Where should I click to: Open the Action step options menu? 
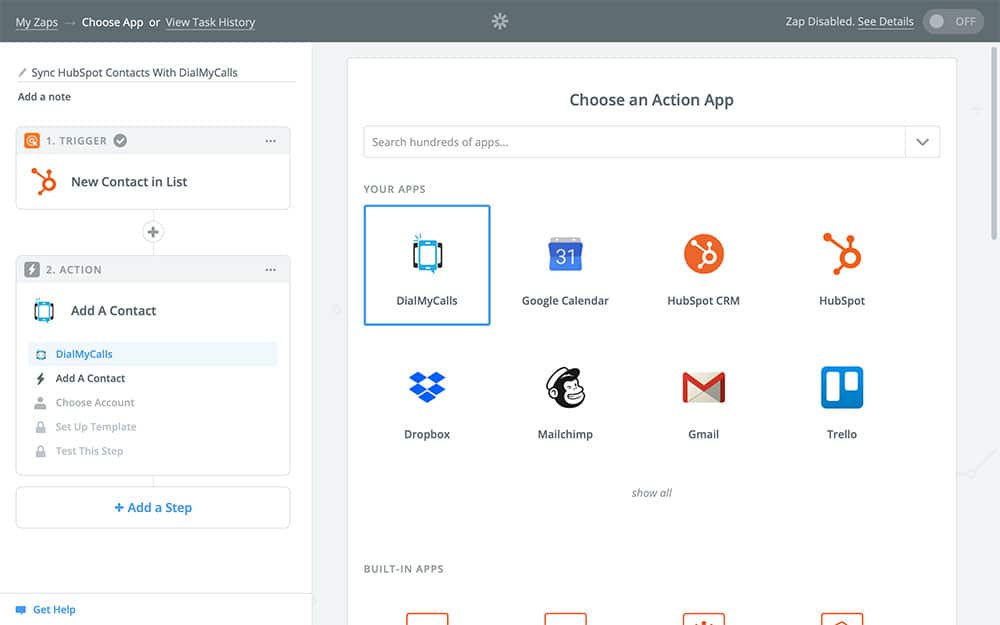coord(271,270)
